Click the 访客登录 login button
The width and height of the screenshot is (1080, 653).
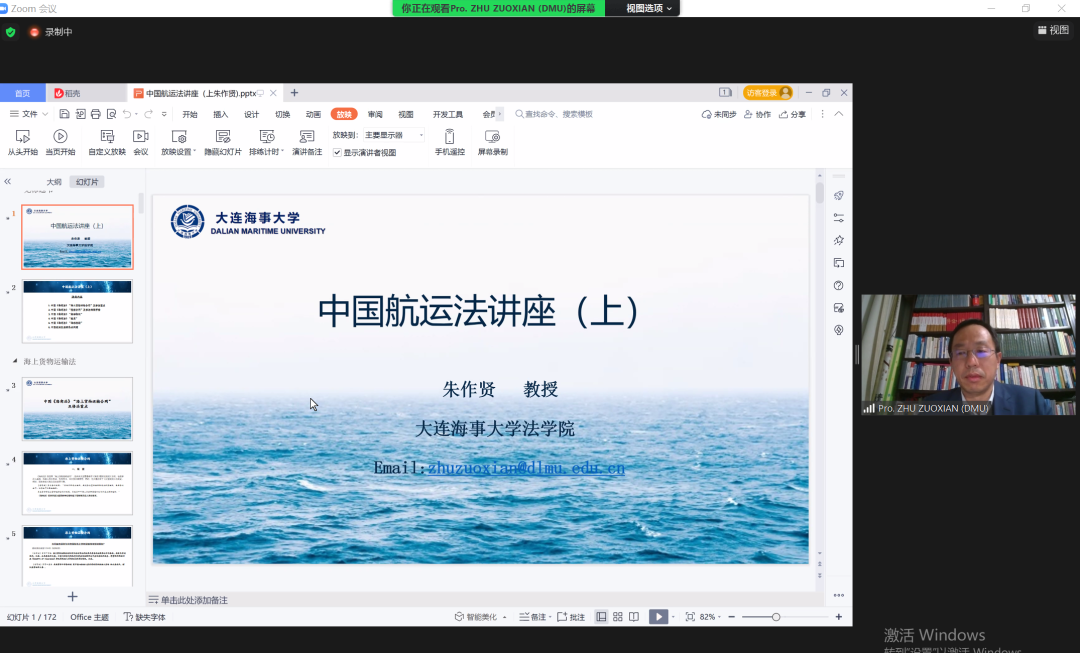click(x=767, y=93)
